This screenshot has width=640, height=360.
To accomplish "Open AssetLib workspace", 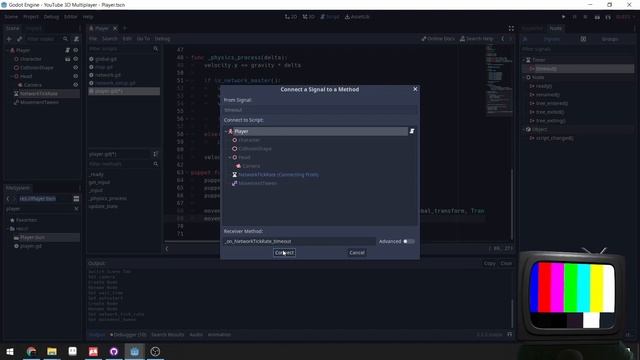I will pos(357,17).
